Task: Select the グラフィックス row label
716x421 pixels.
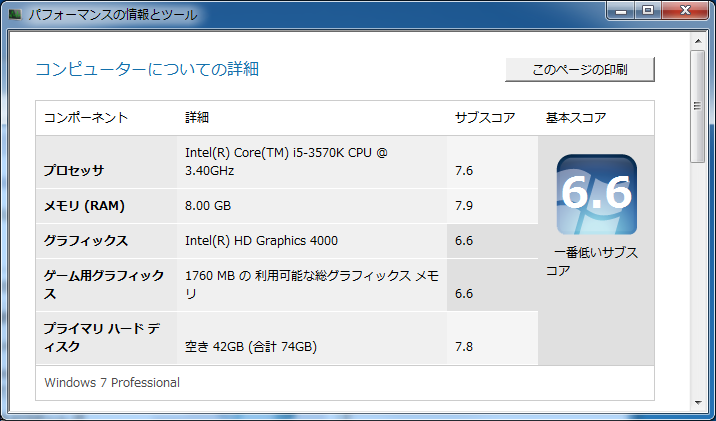Action: point(86,241)
